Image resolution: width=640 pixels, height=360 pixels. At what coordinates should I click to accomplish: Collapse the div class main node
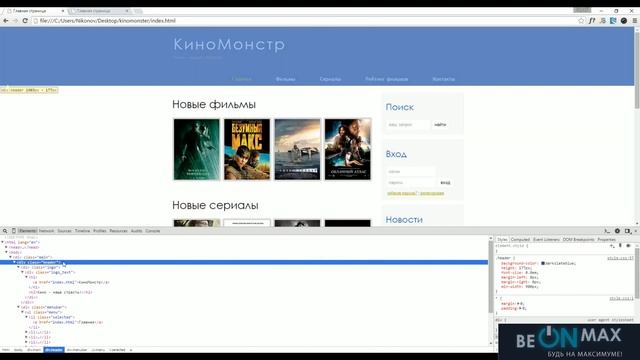coord(10,257)
